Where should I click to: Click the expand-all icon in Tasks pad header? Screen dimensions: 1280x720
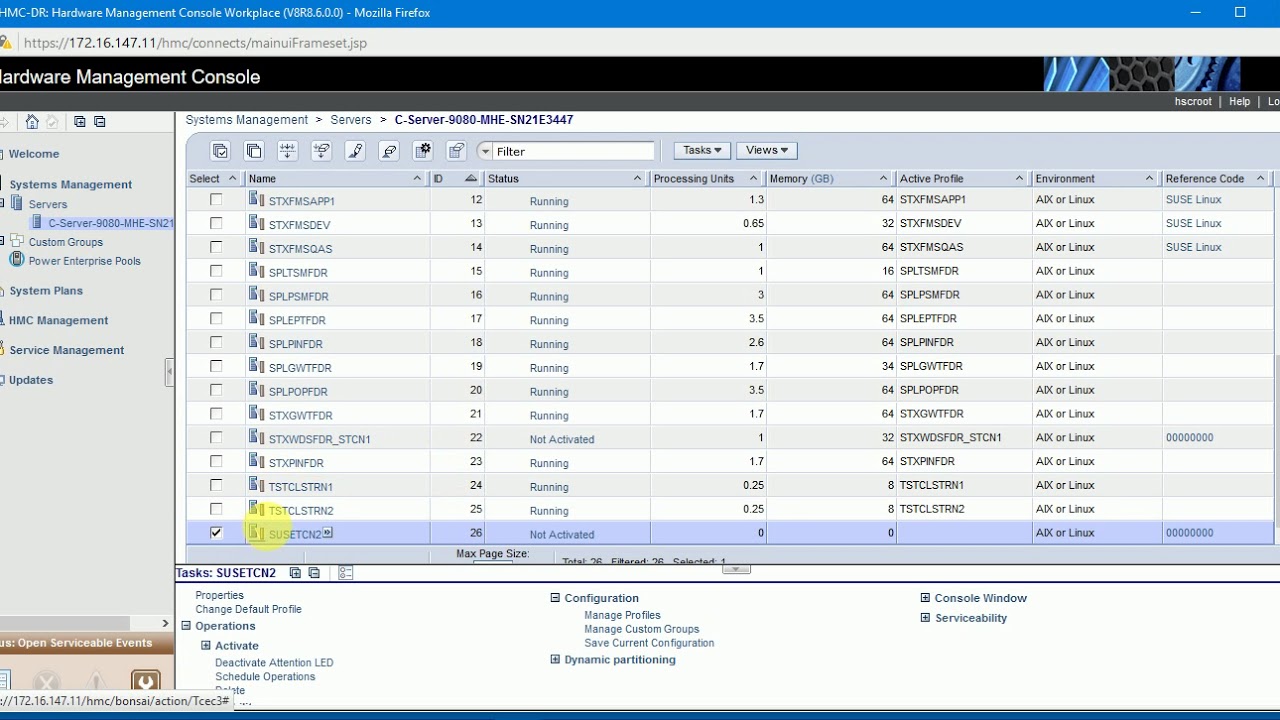click(295, 573)
